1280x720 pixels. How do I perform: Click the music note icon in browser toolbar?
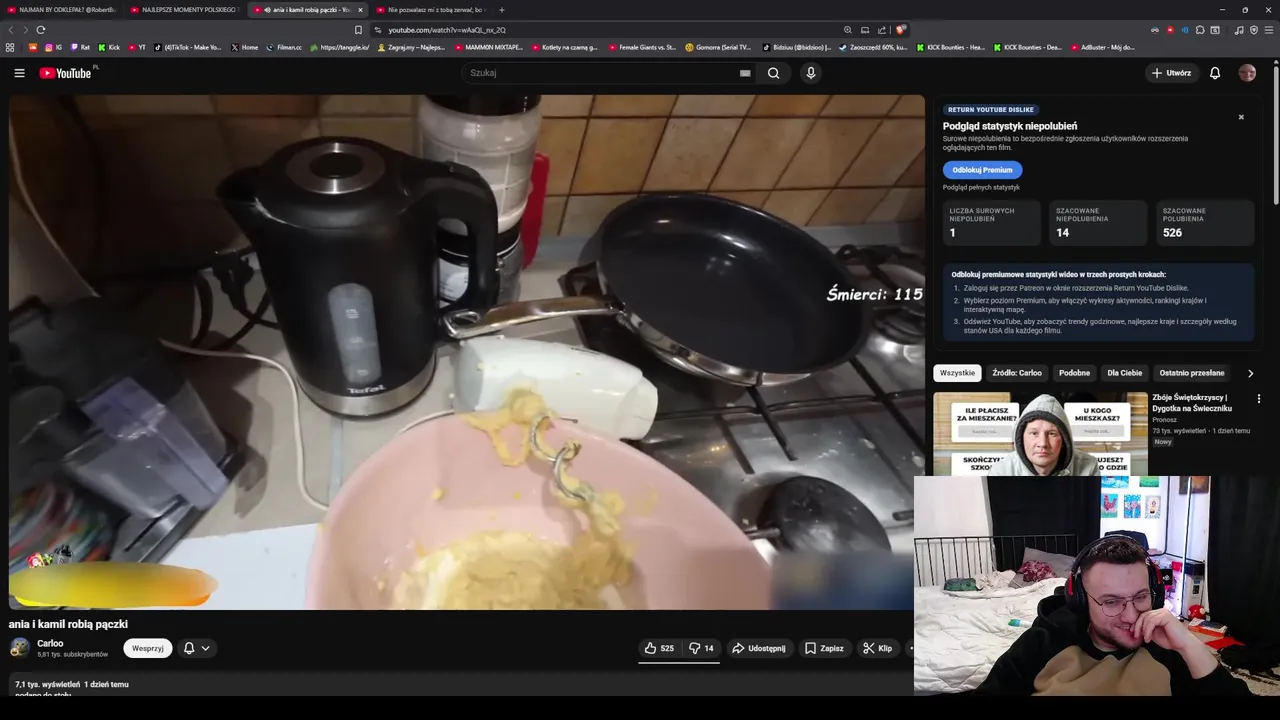click(x=1239, y=30)
